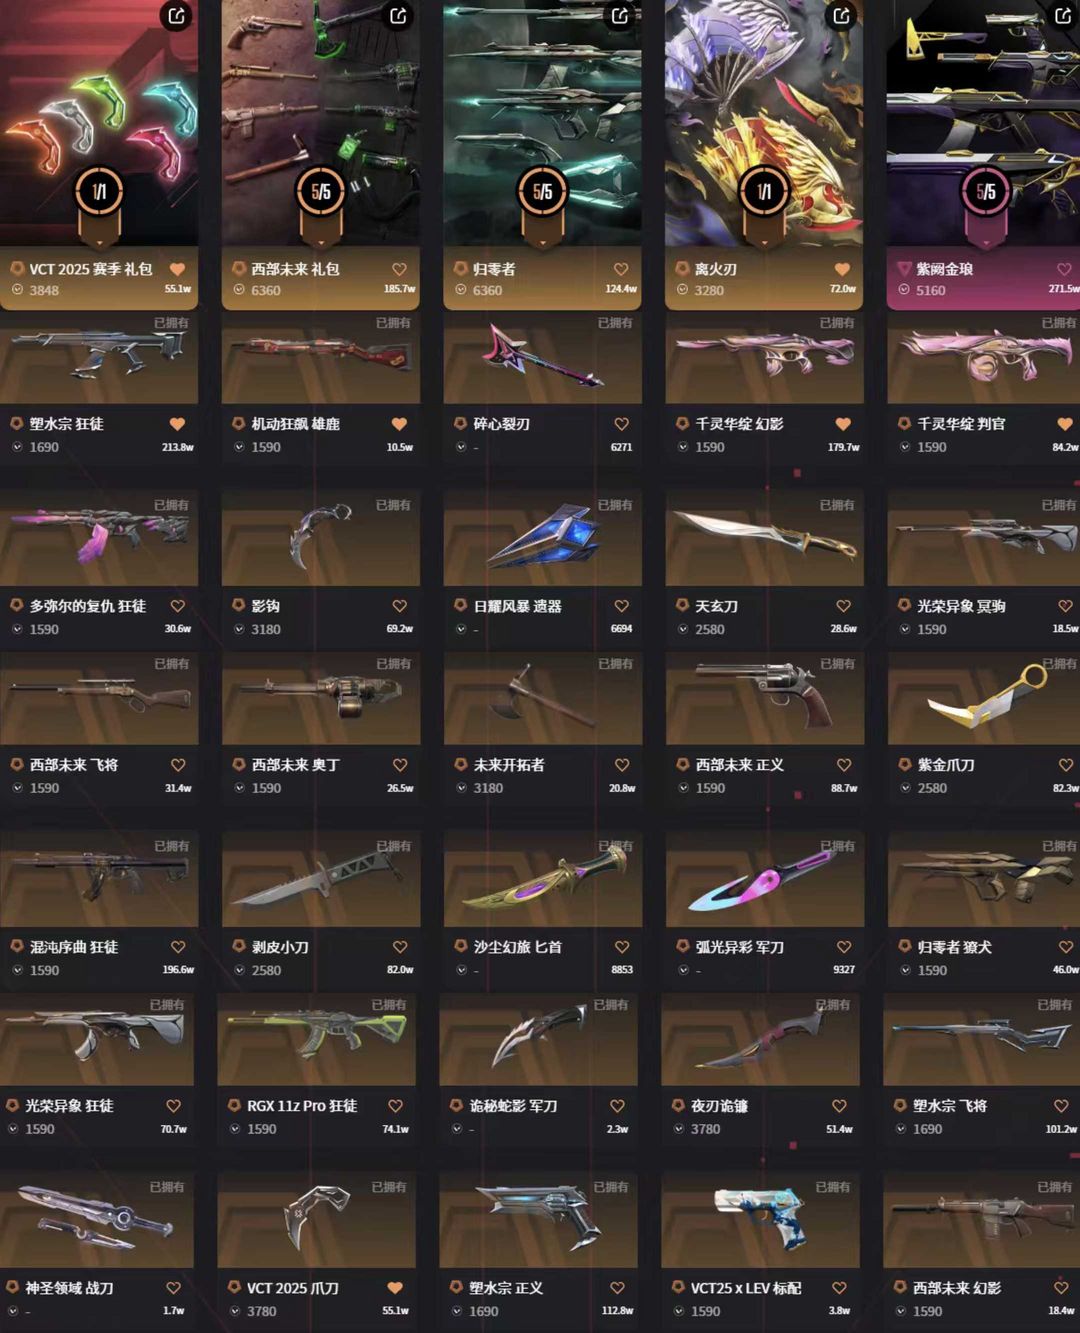The height and width of the screenshot is (1333, 1080).
Task: Unfavorite 塑水宗 狂徒 with heart icon
Action: click(x=177, y=424)
